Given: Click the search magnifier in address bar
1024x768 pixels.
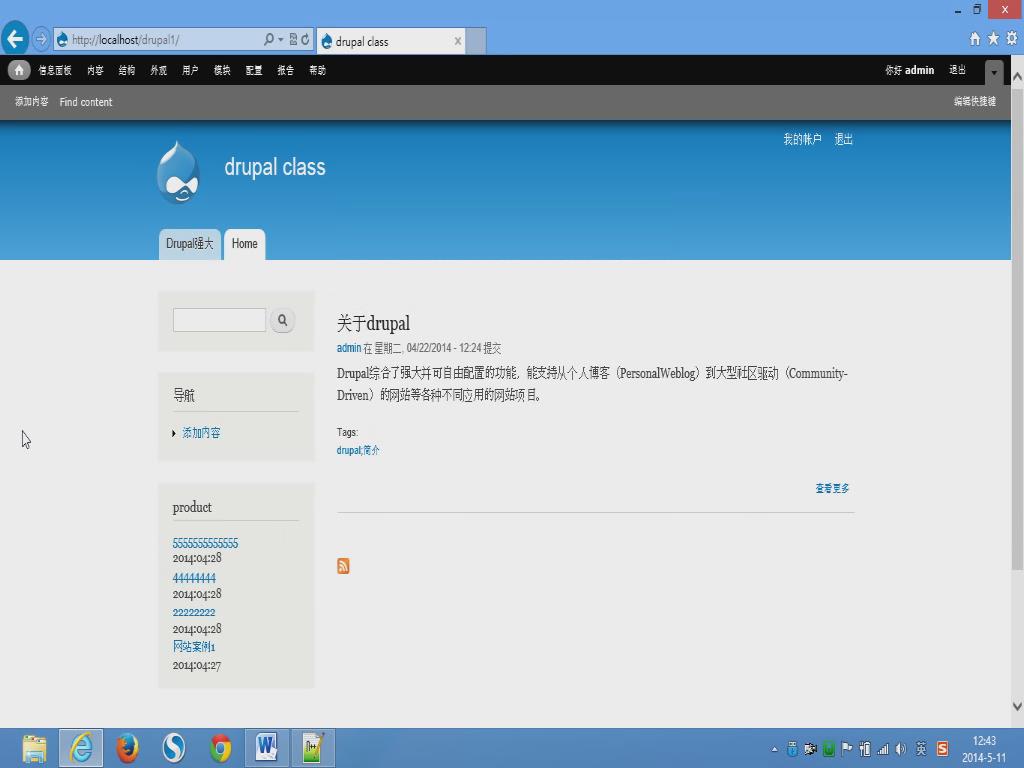Looking at the screenshot, I should pos(268,39).
